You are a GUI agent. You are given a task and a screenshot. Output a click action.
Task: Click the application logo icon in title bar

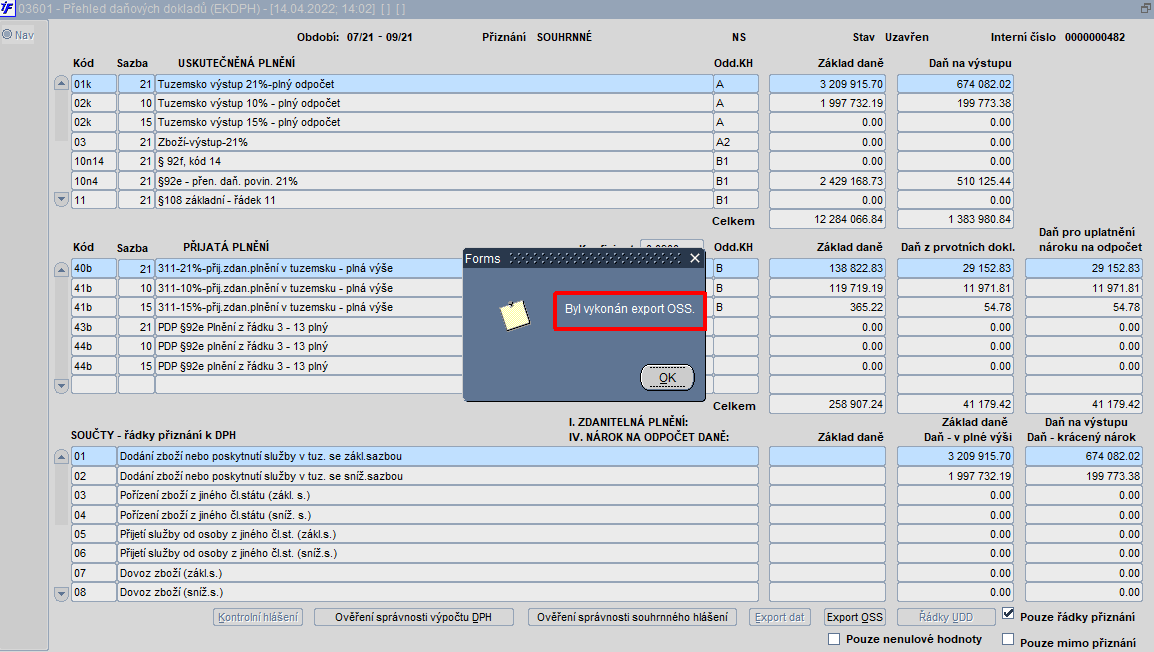point(7,8)
